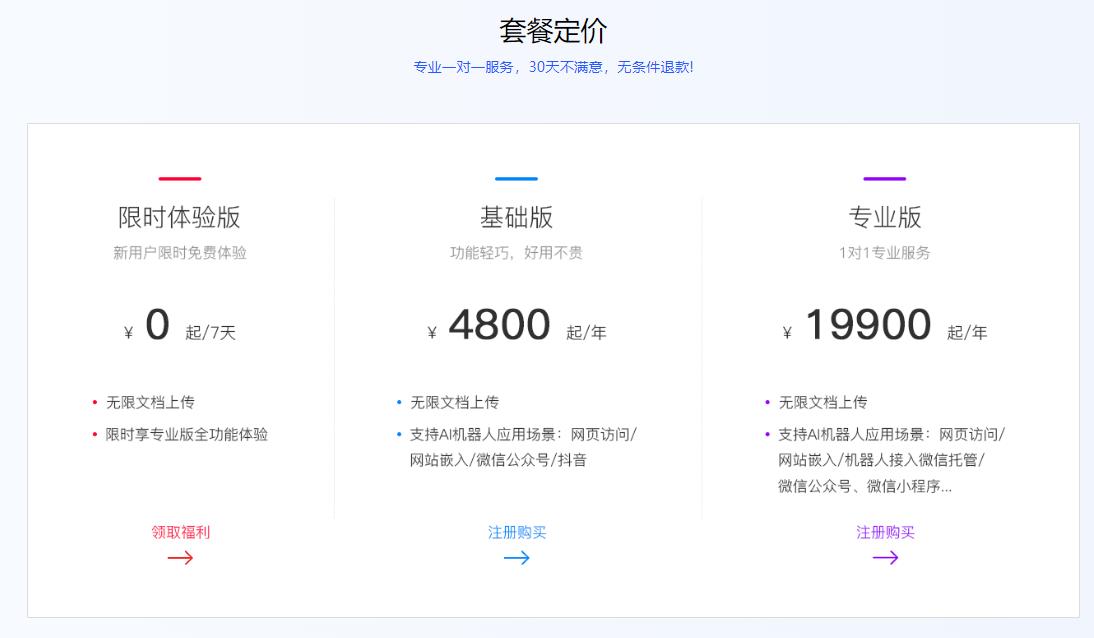Click the blue arrow icon under 基础版 plan
This screenshot has height=638, width=1094.
517,559
